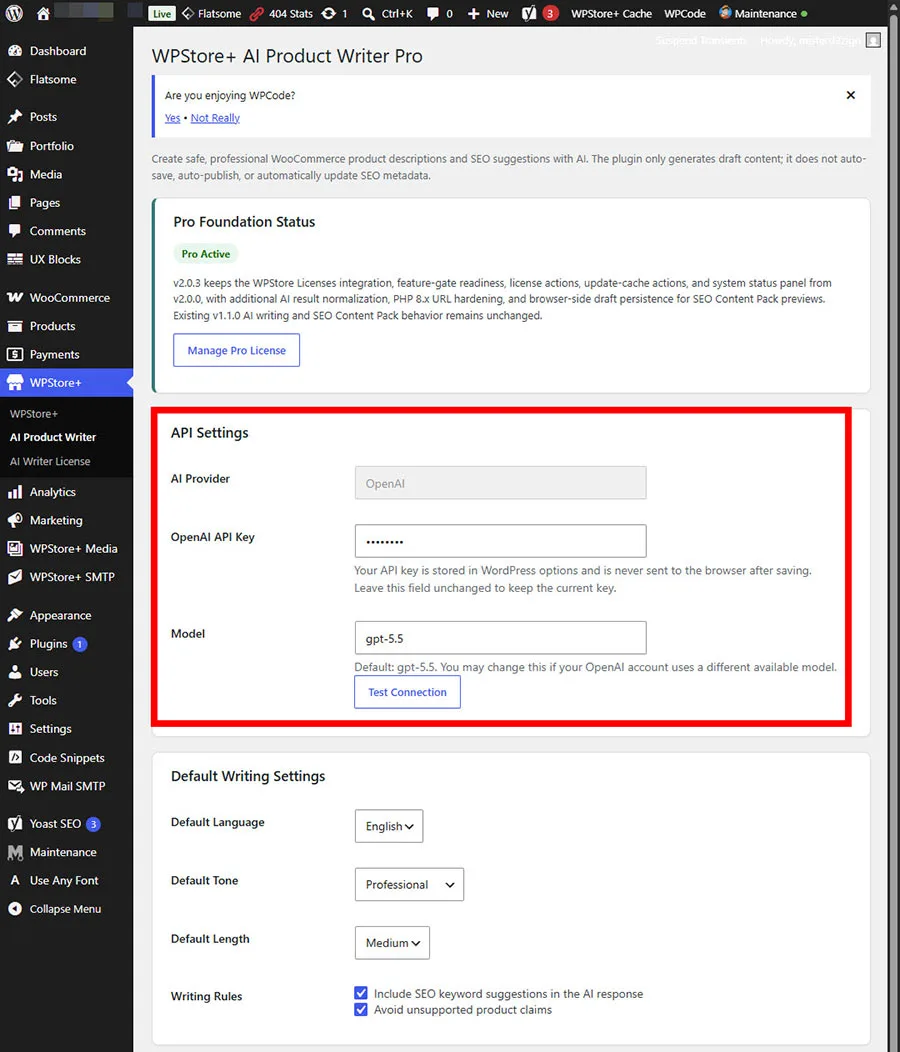Open the Default Length dropdown
The height and width of the screenshot is (1052, 900).
point(392,943)
